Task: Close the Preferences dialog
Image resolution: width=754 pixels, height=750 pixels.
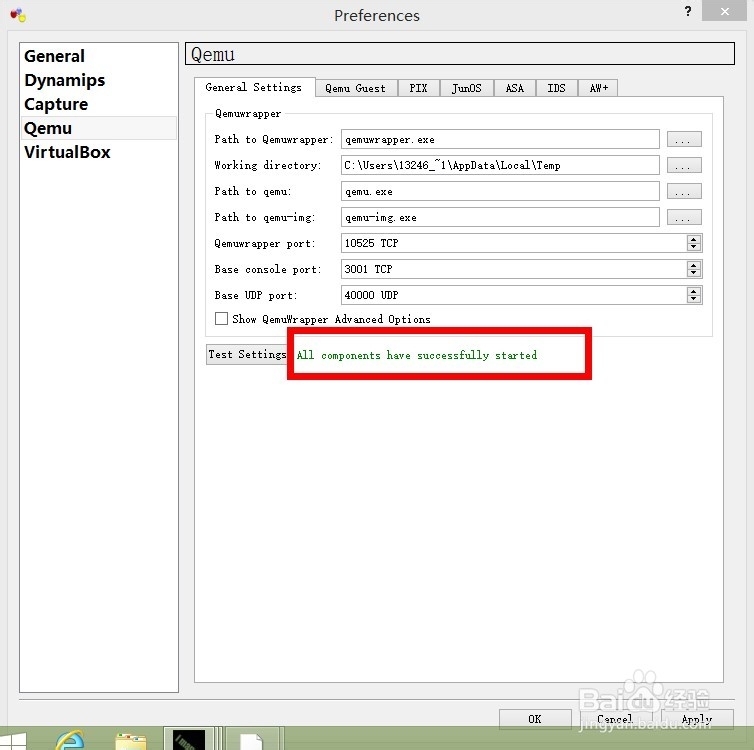Action: [724, 11]
